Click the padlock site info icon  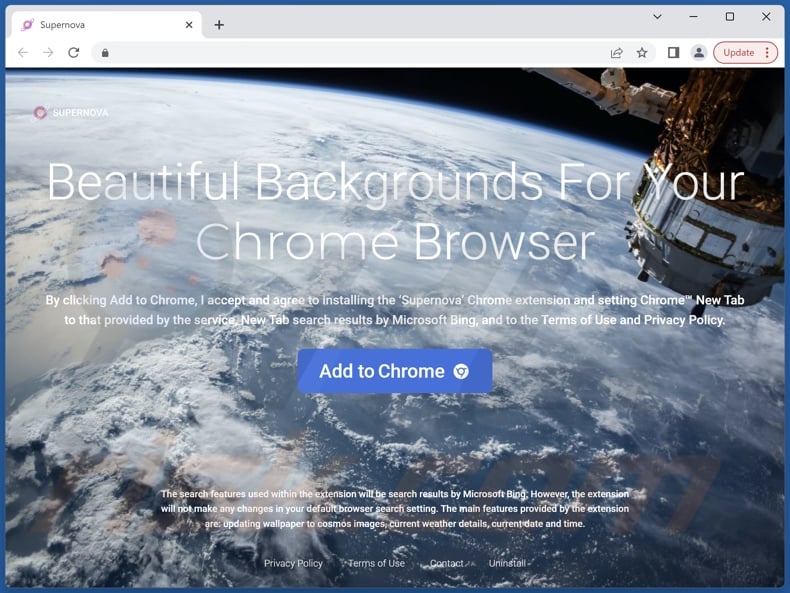coord(105,52)
